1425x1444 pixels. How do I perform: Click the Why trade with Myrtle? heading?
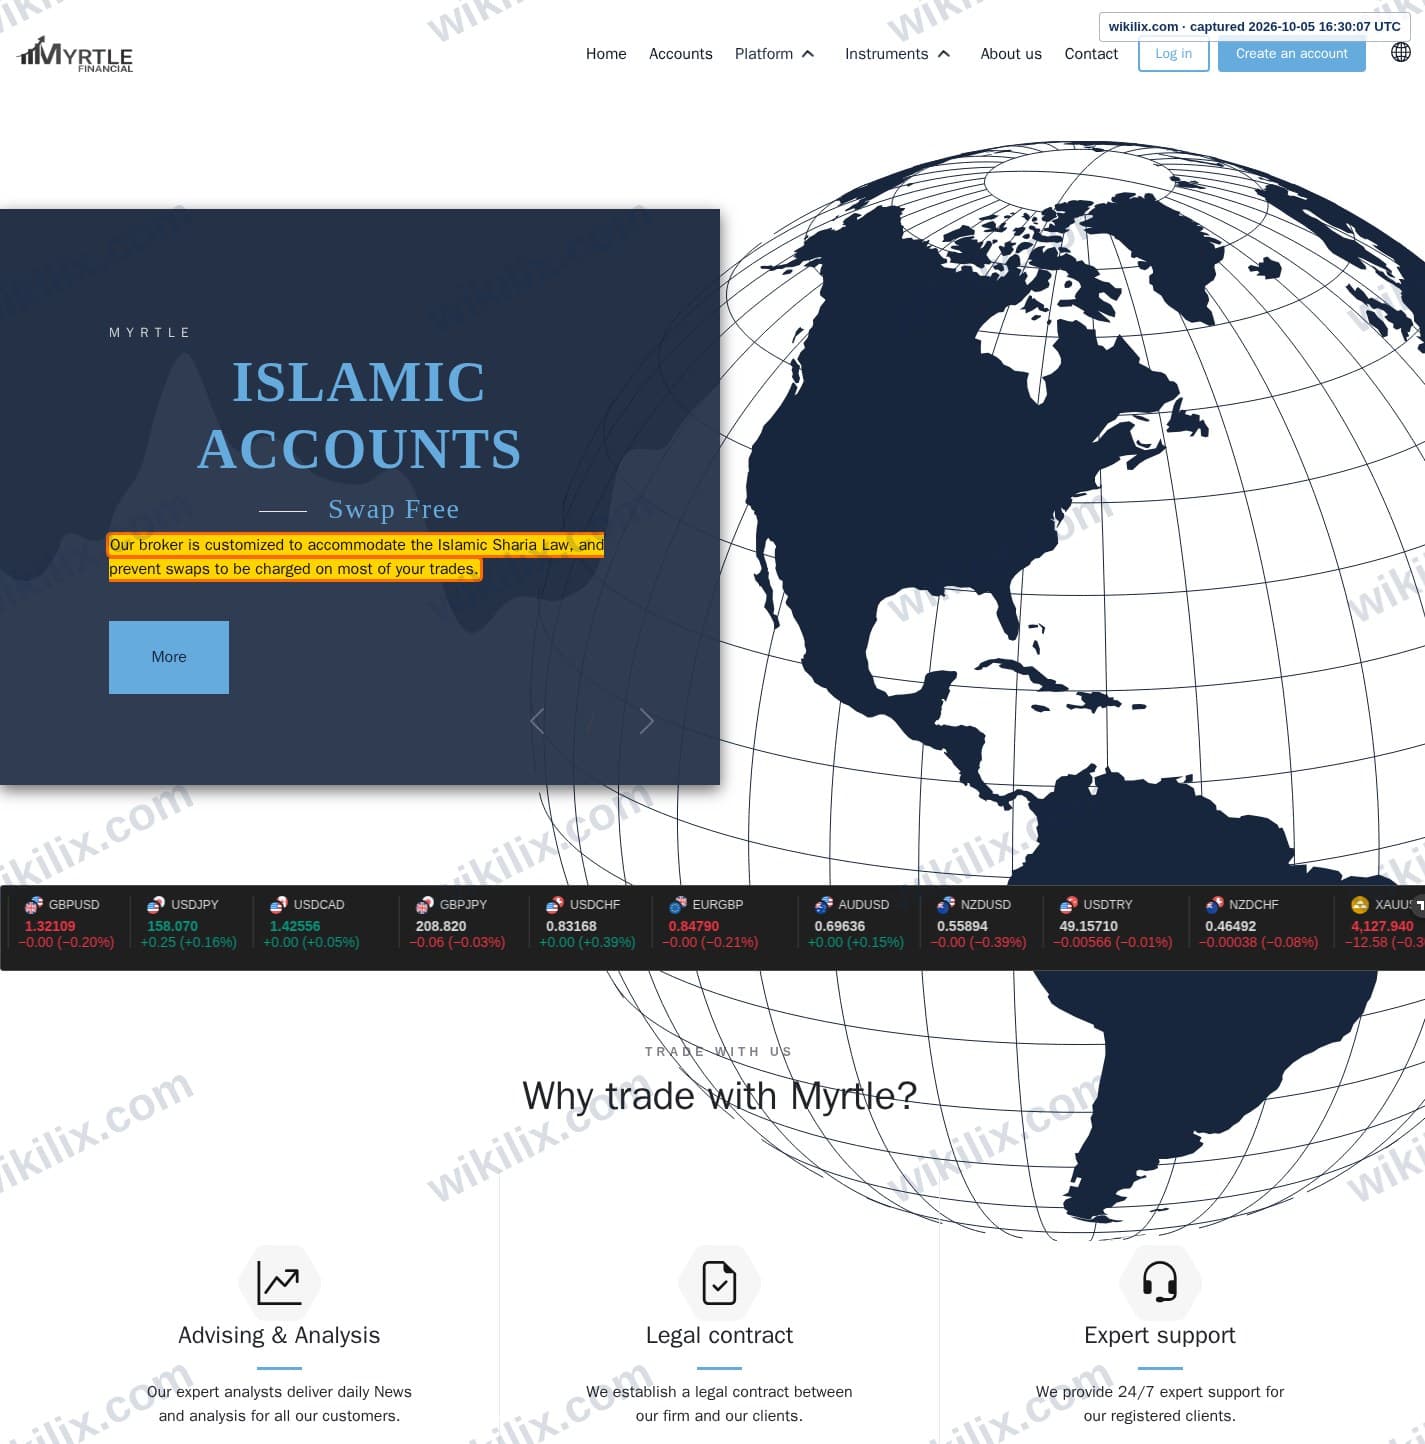tap(719, 1096)
